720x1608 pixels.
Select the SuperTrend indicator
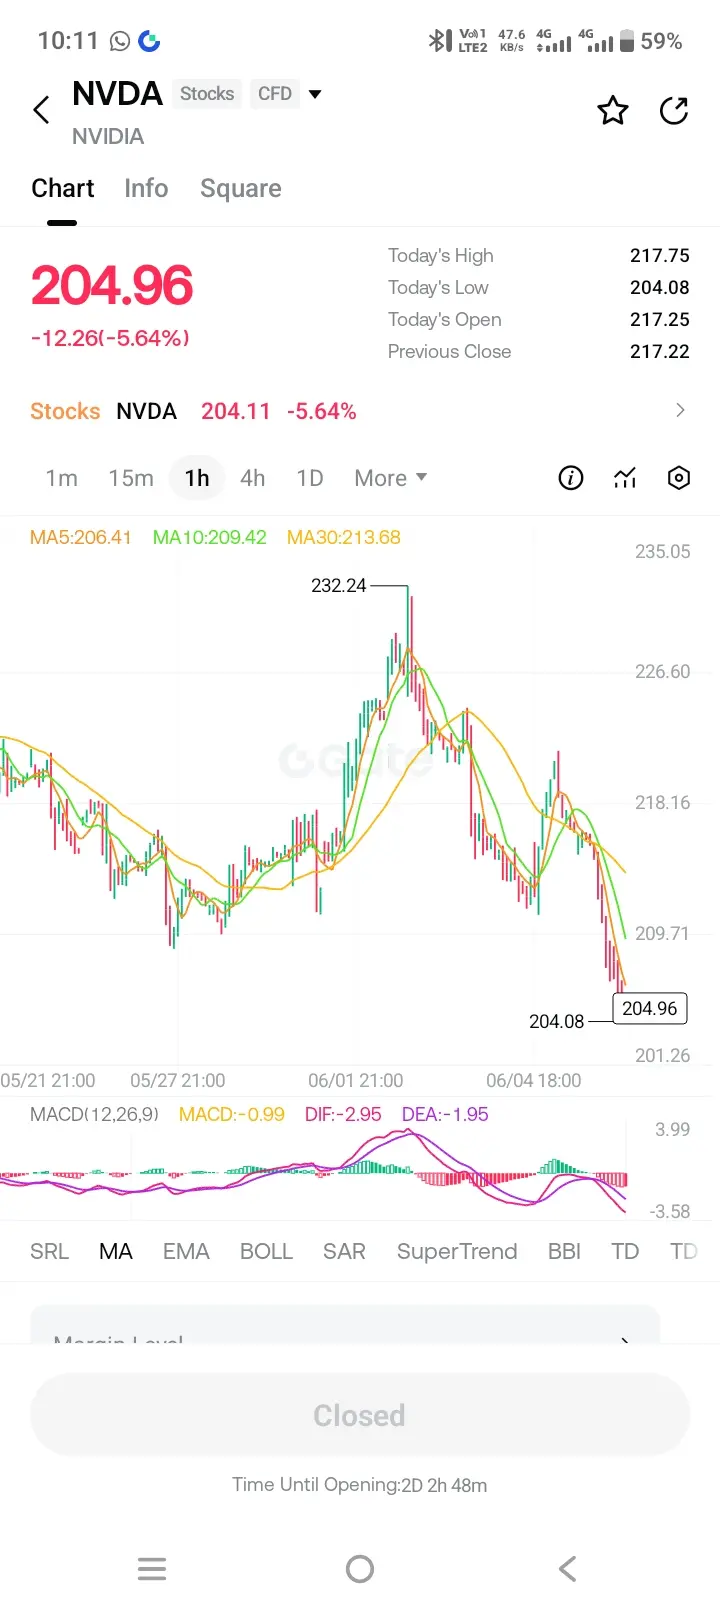click(457, 1251)
